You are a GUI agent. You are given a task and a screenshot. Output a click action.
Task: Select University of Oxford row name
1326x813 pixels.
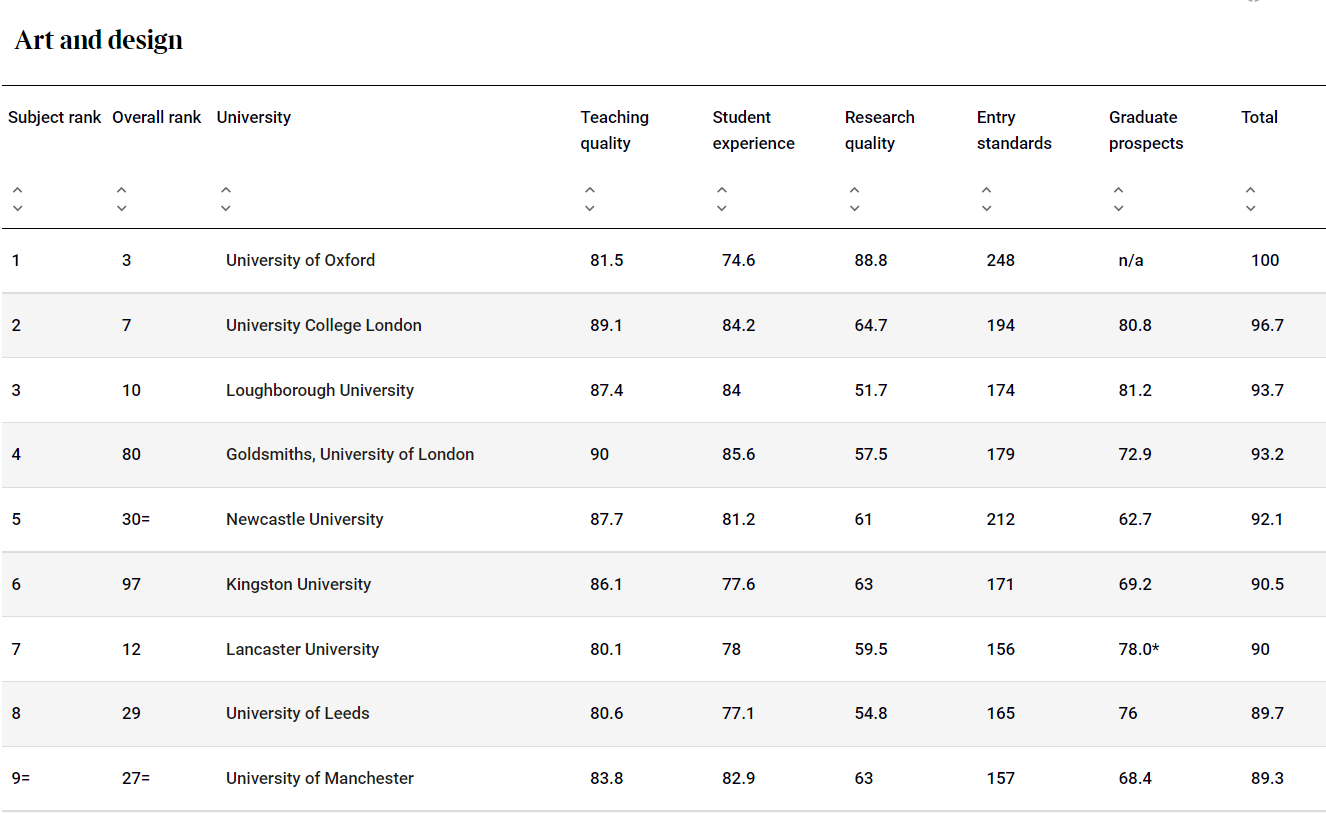click(x=301, y=260)
